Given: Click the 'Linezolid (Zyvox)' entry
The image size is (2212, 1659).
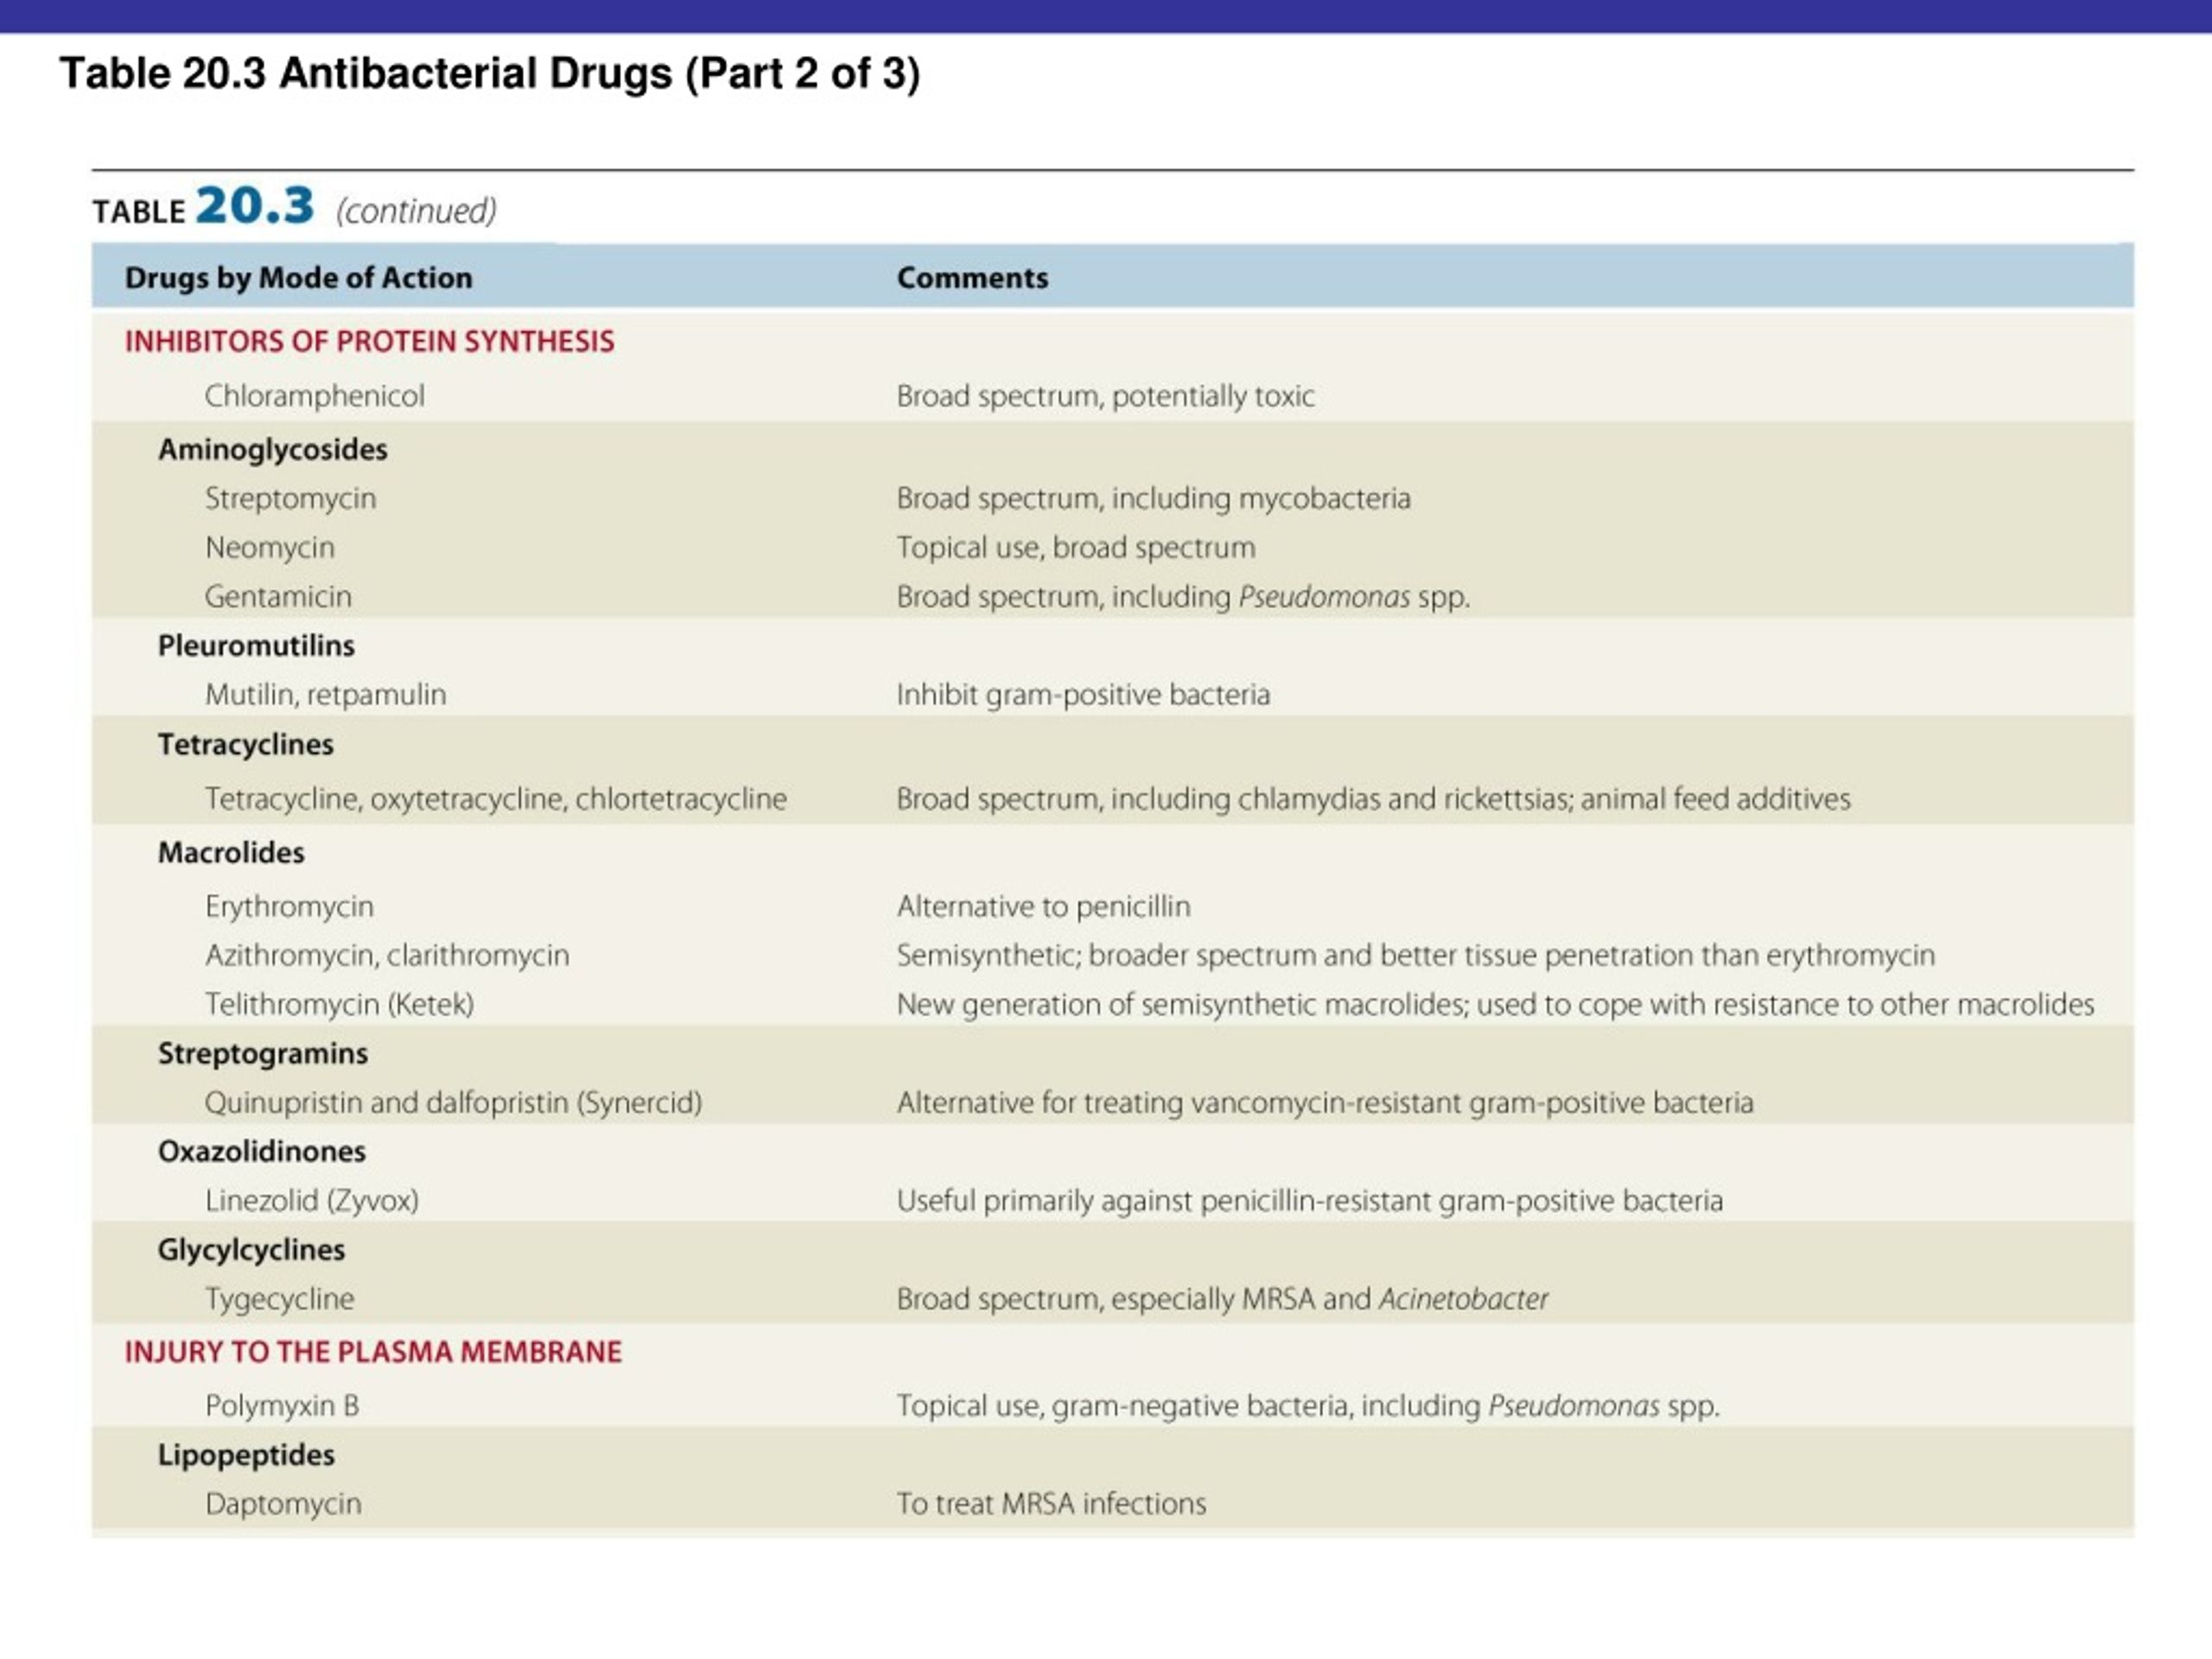Looking at the screenshot, I should [312, 1201].
